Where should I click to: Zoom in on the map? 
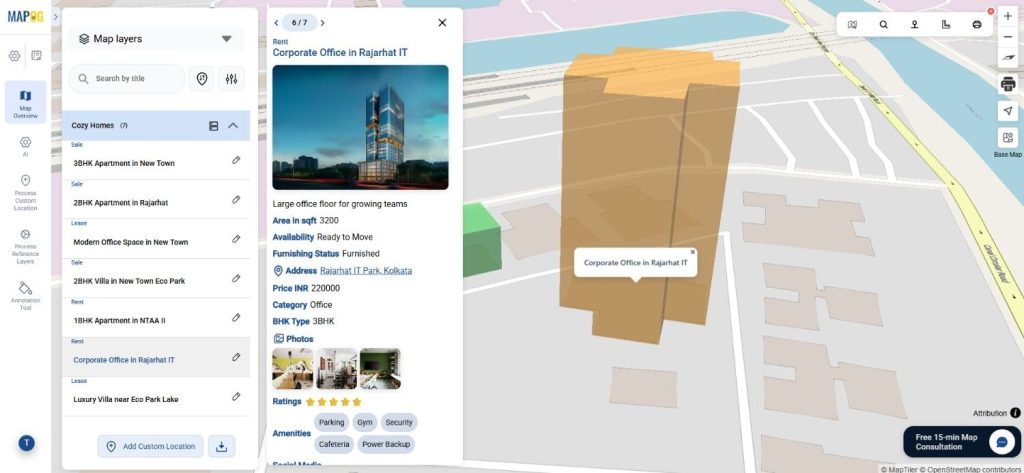(x=1008, y=16)
